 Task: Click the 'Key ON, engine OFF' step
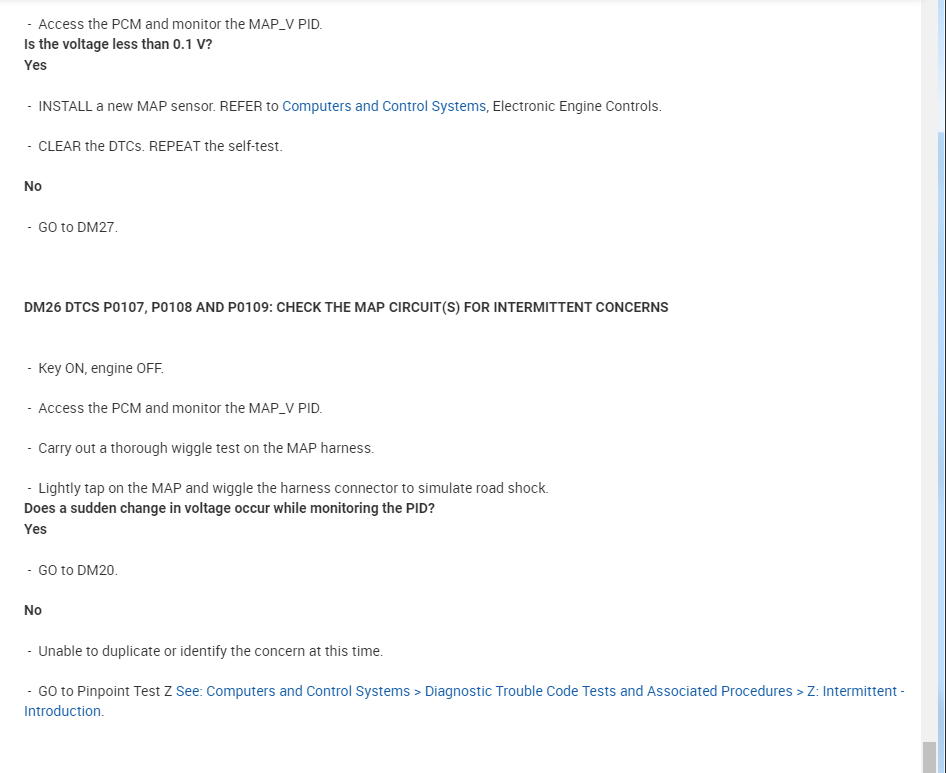pos(101,368)
